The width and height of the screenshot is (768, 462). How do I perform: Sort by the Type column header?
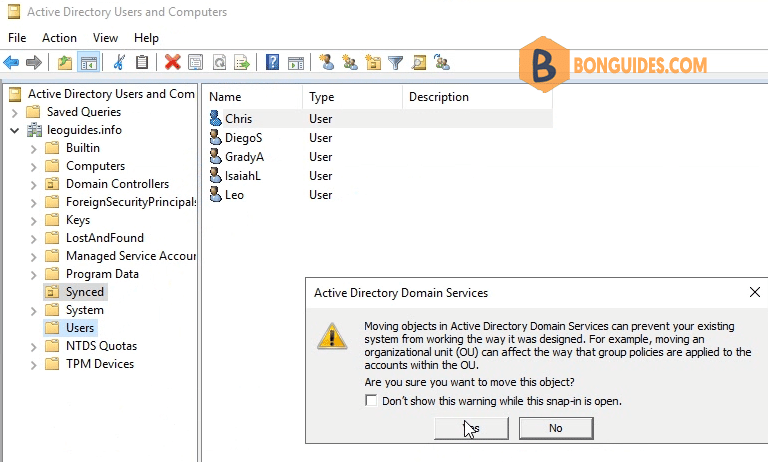pyautogui.click(x=353, y=97)
